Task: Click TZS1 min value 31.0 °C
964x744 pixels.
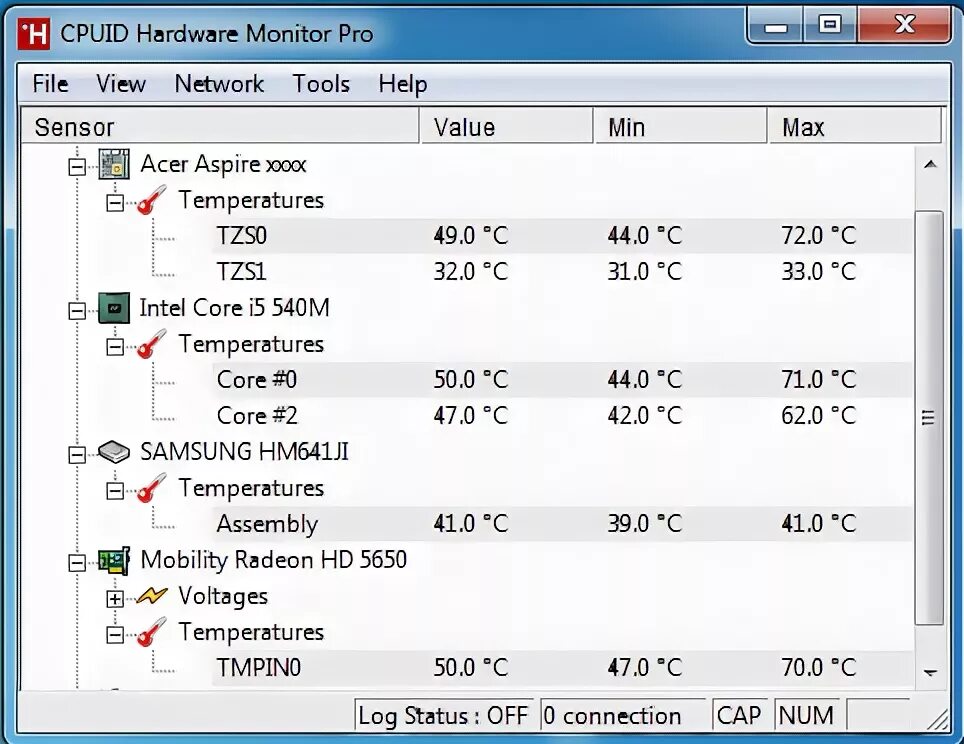Action: coord(644,272)
